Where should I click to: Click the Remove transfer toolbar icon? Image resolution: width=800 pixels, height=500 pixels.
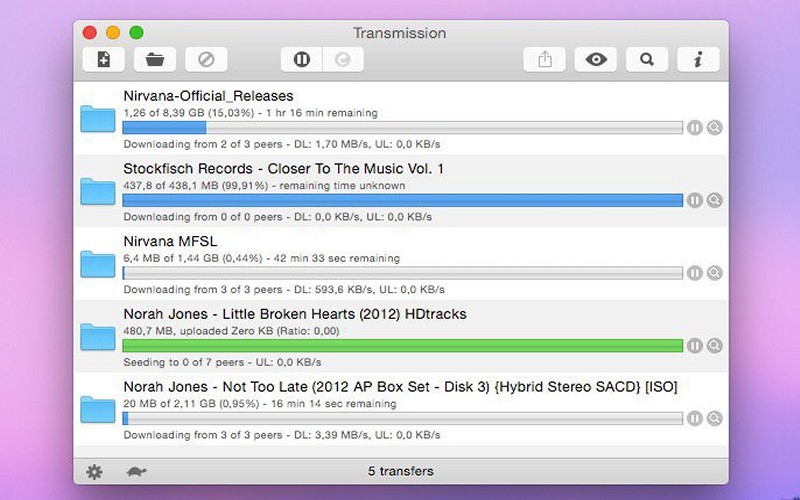coord(206,60)
